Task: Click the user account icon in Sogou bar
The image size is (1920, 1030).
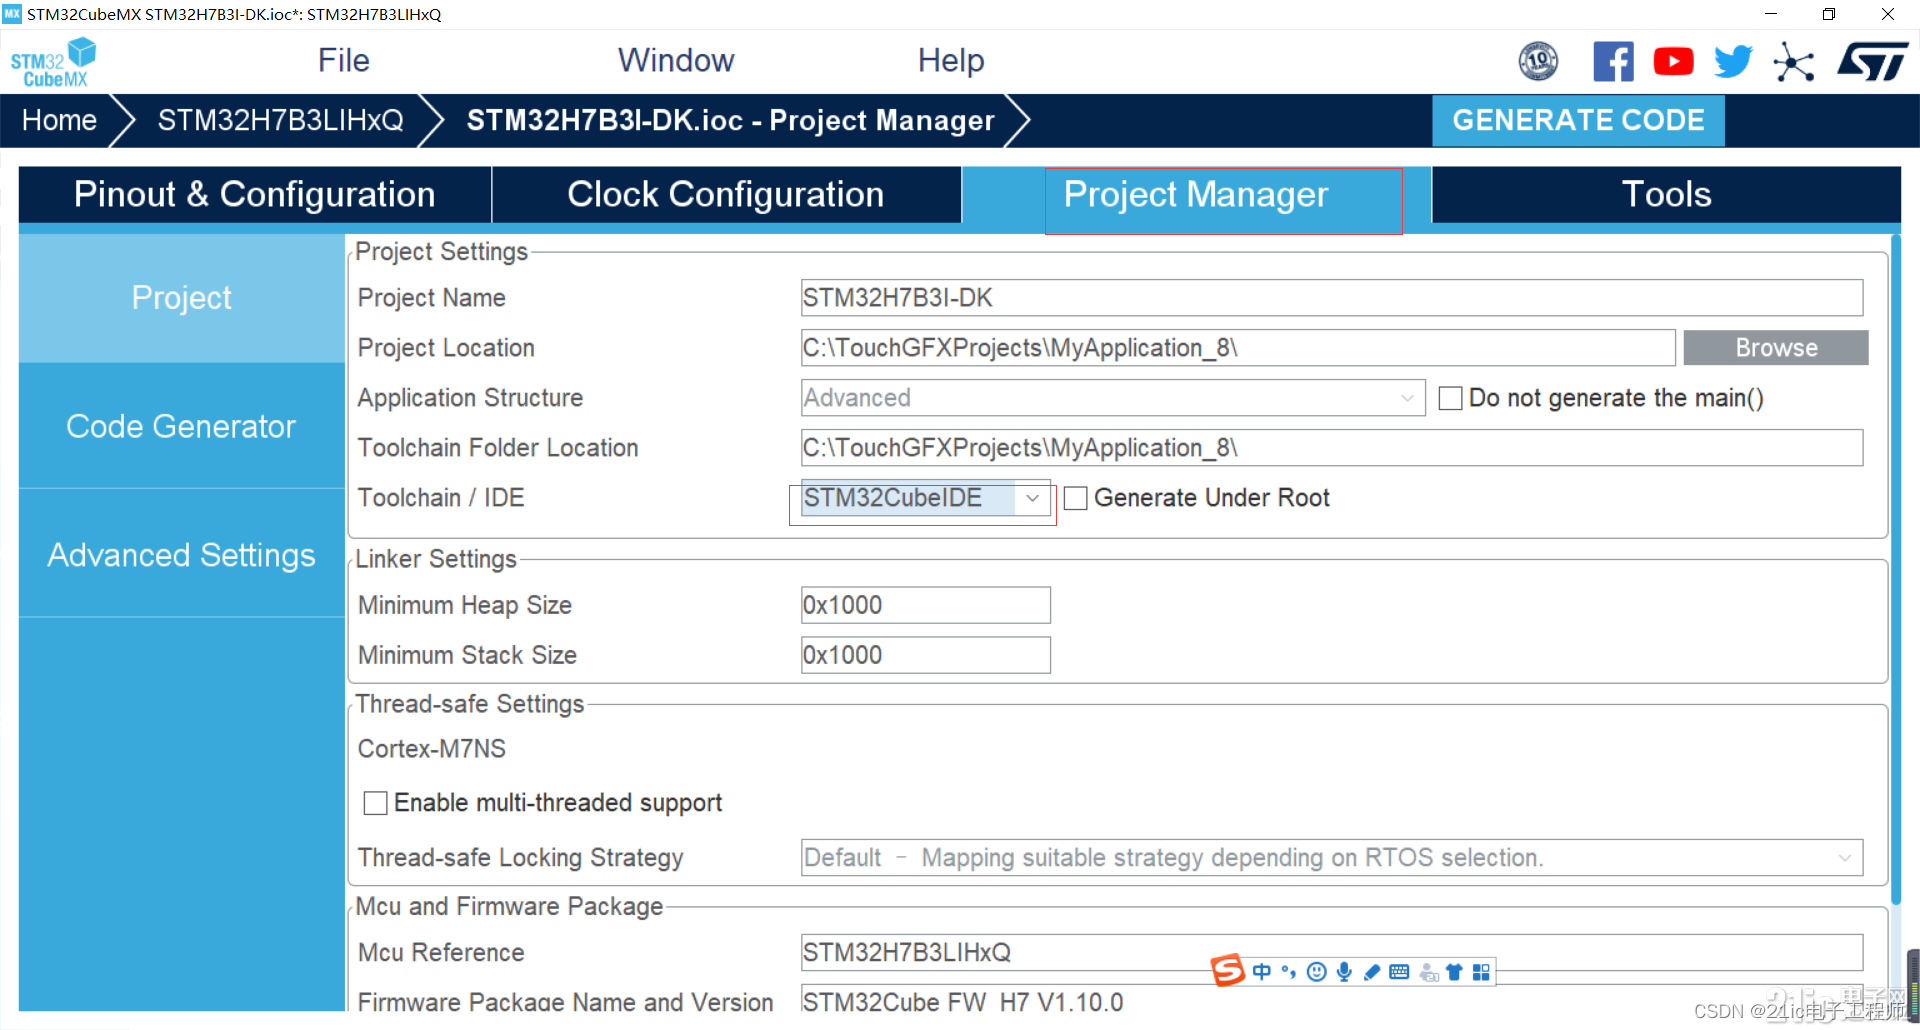Action: [1429, 971]
